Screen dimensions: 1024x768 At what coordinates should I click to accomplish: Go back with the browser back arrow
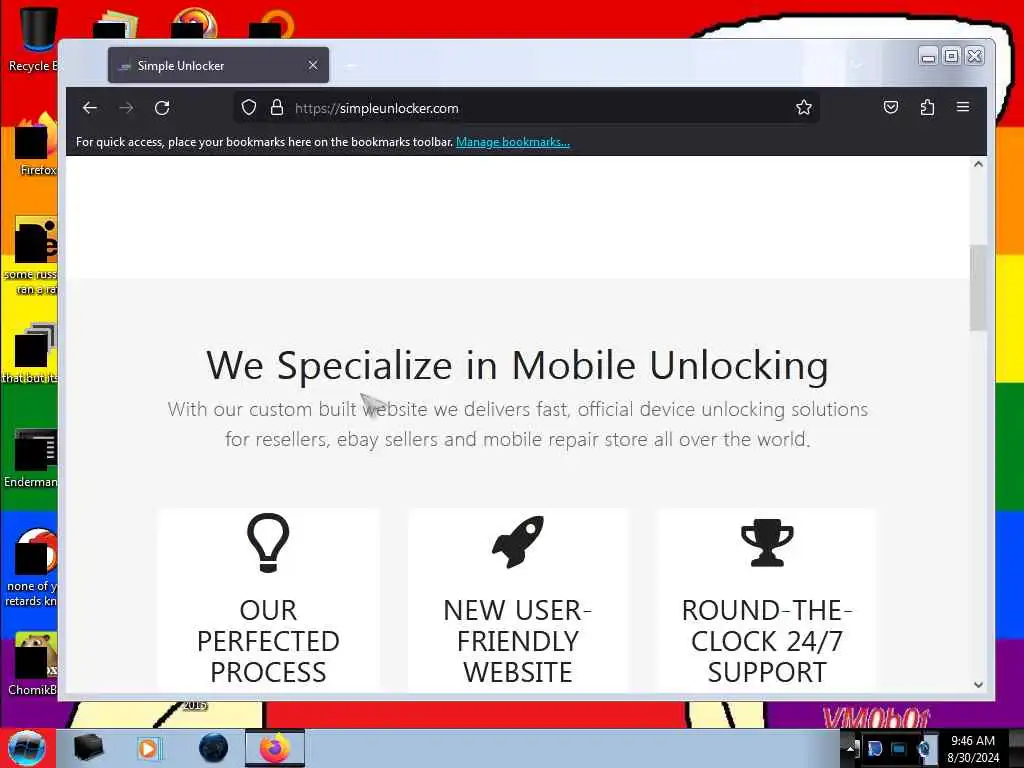coord(90,108)
